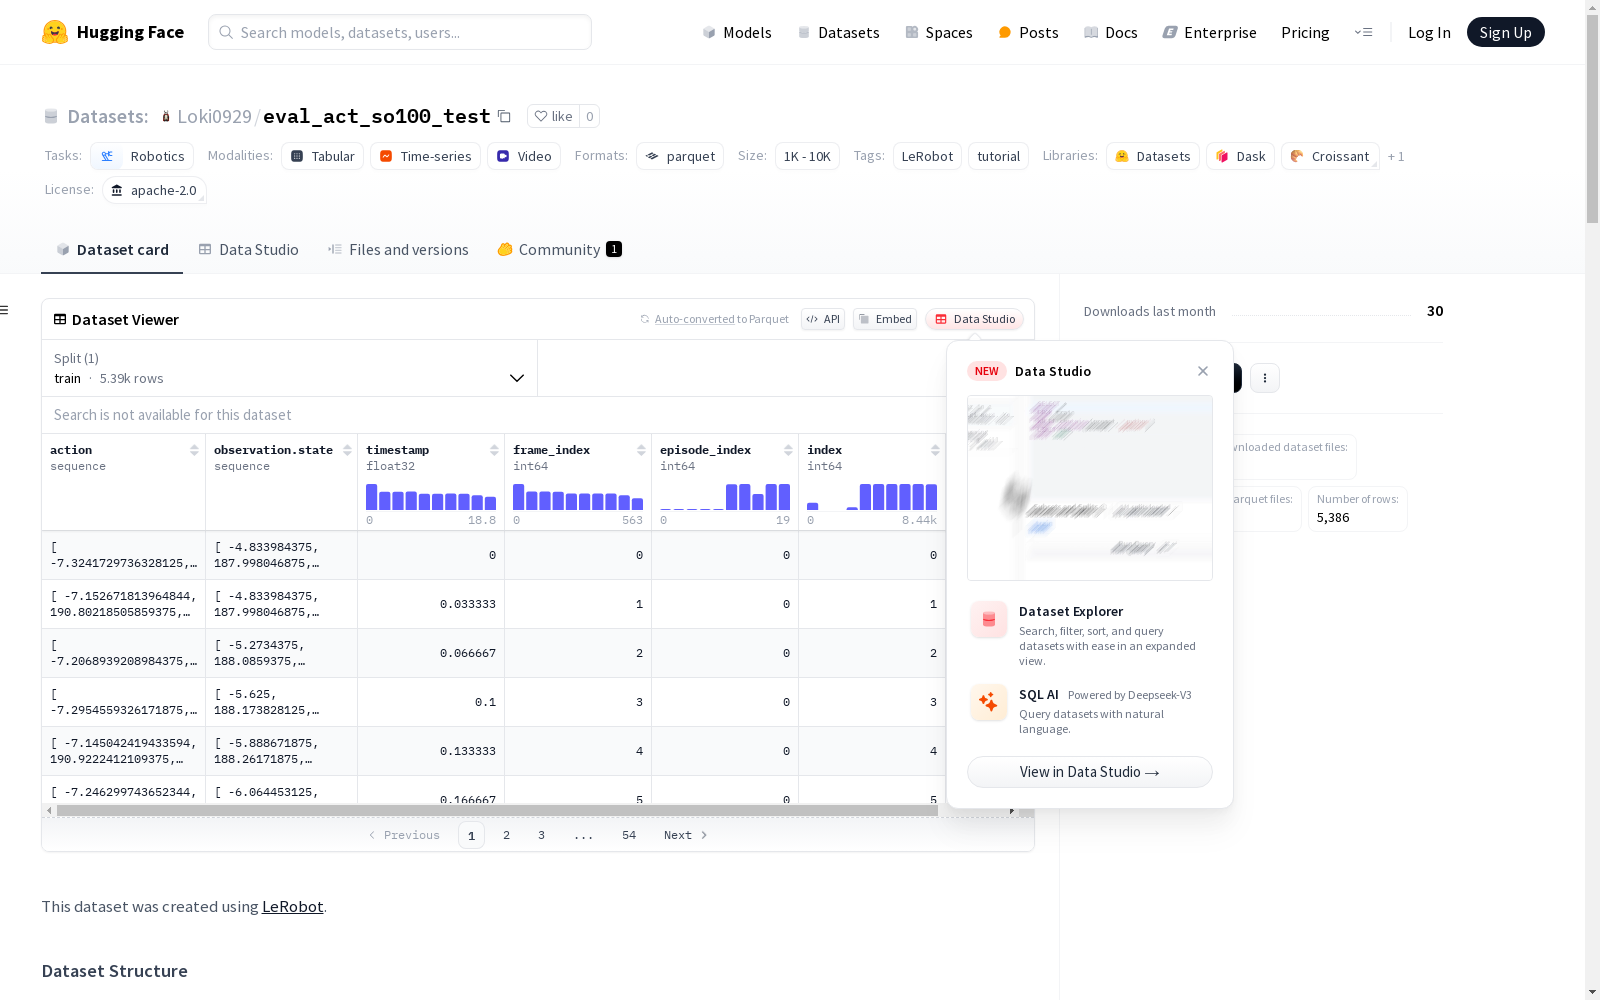
Task: Click the SQL AI sparkle icon
Action: pos(989,702)
